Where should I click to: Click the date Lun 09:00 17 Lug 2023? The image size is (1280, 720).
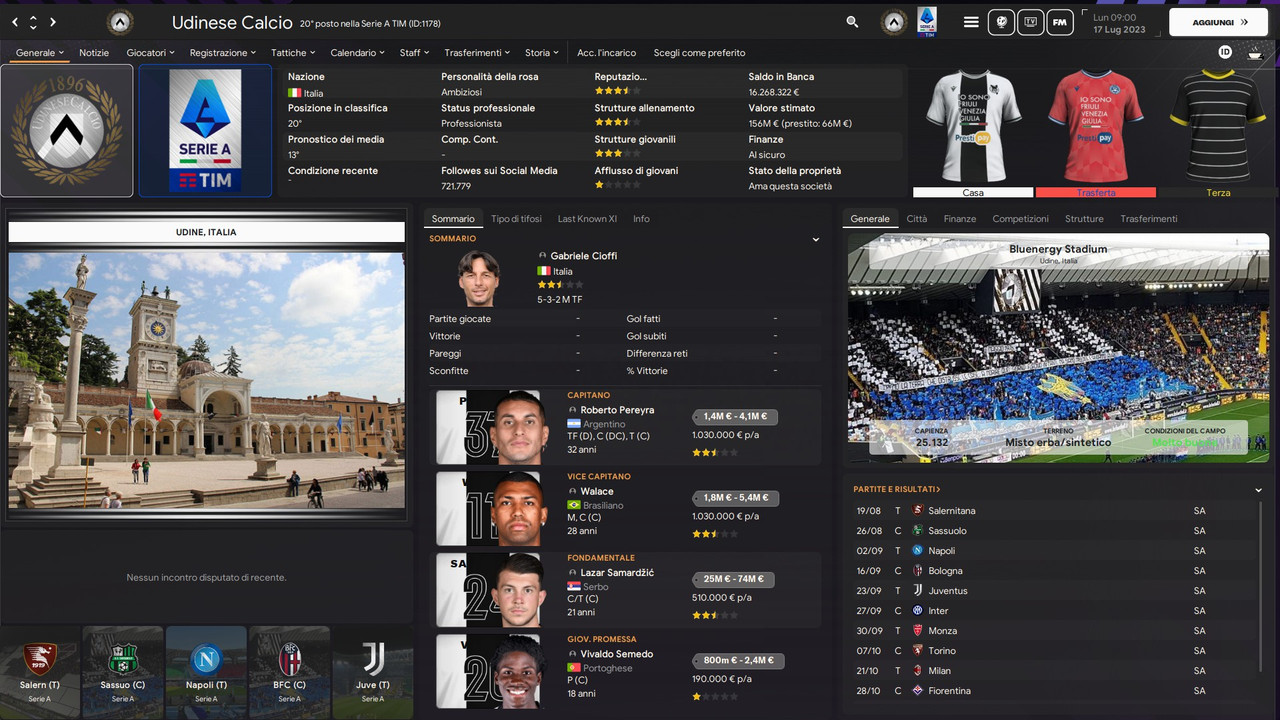tap(1119, 23)
